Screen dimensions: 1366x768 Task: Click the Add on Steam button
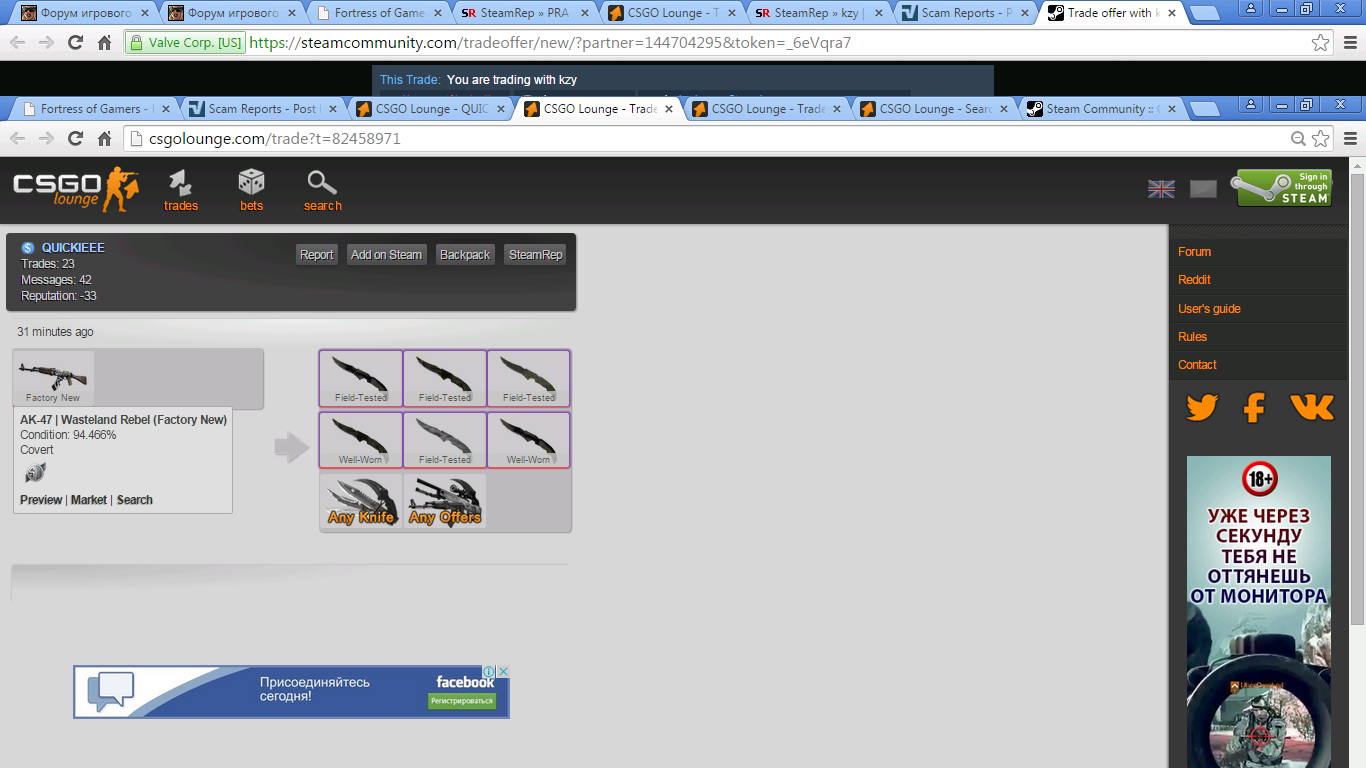pos(386,255)
